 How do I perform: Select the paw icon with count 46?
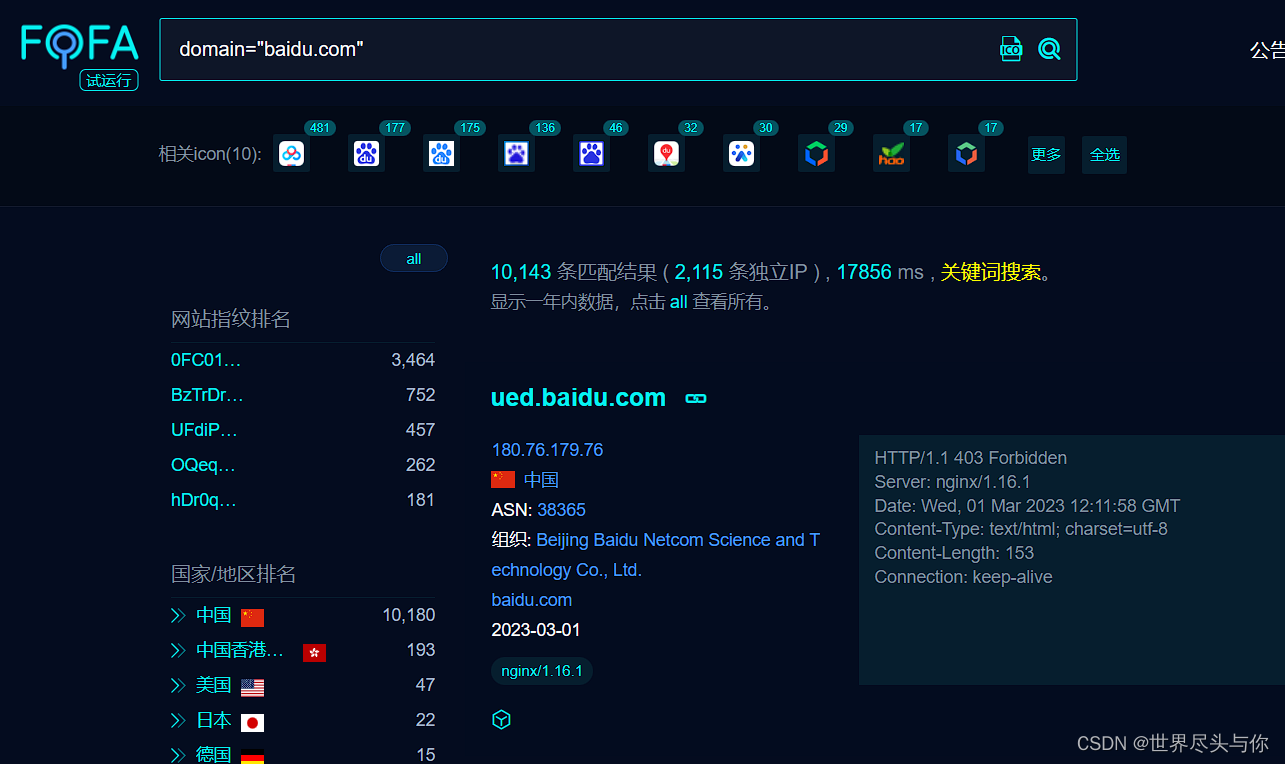(x=591, y=154)
